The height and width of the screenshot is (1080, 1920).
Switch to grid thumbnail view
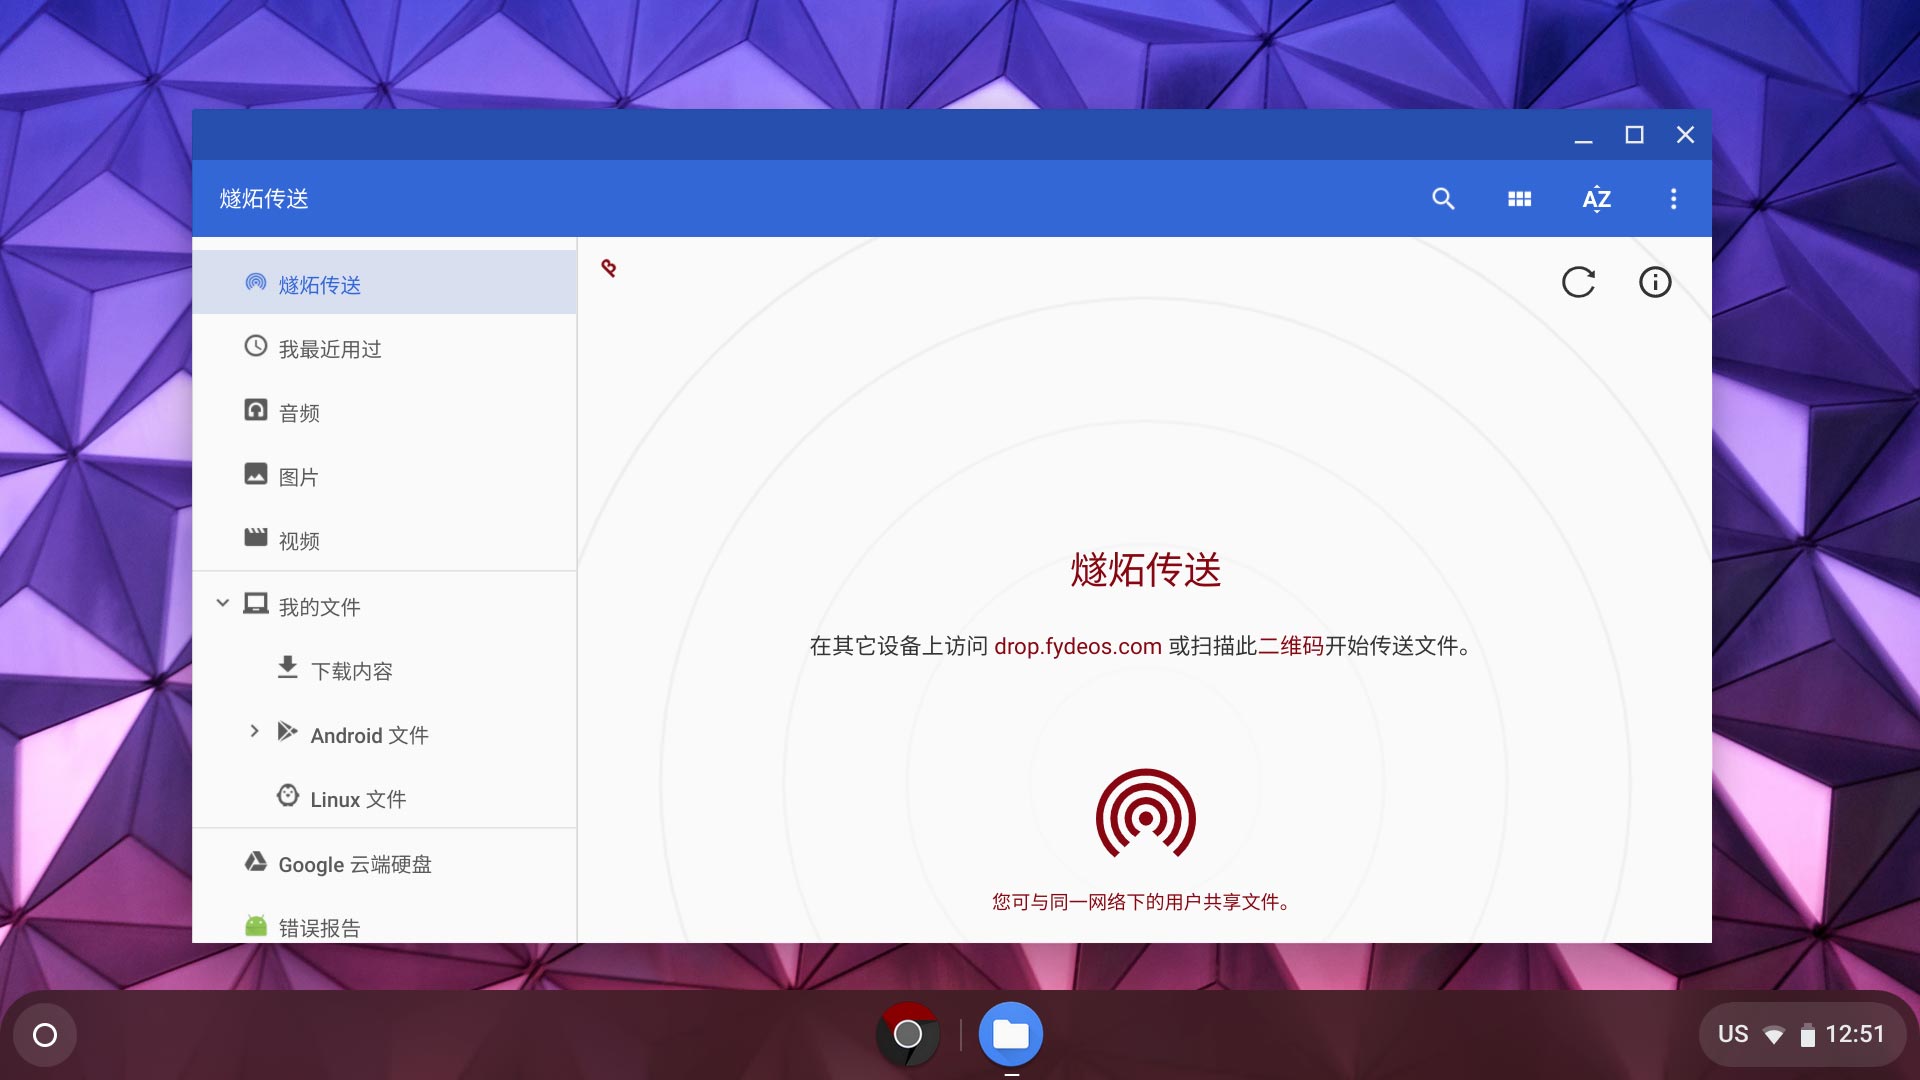[1519, 199]
